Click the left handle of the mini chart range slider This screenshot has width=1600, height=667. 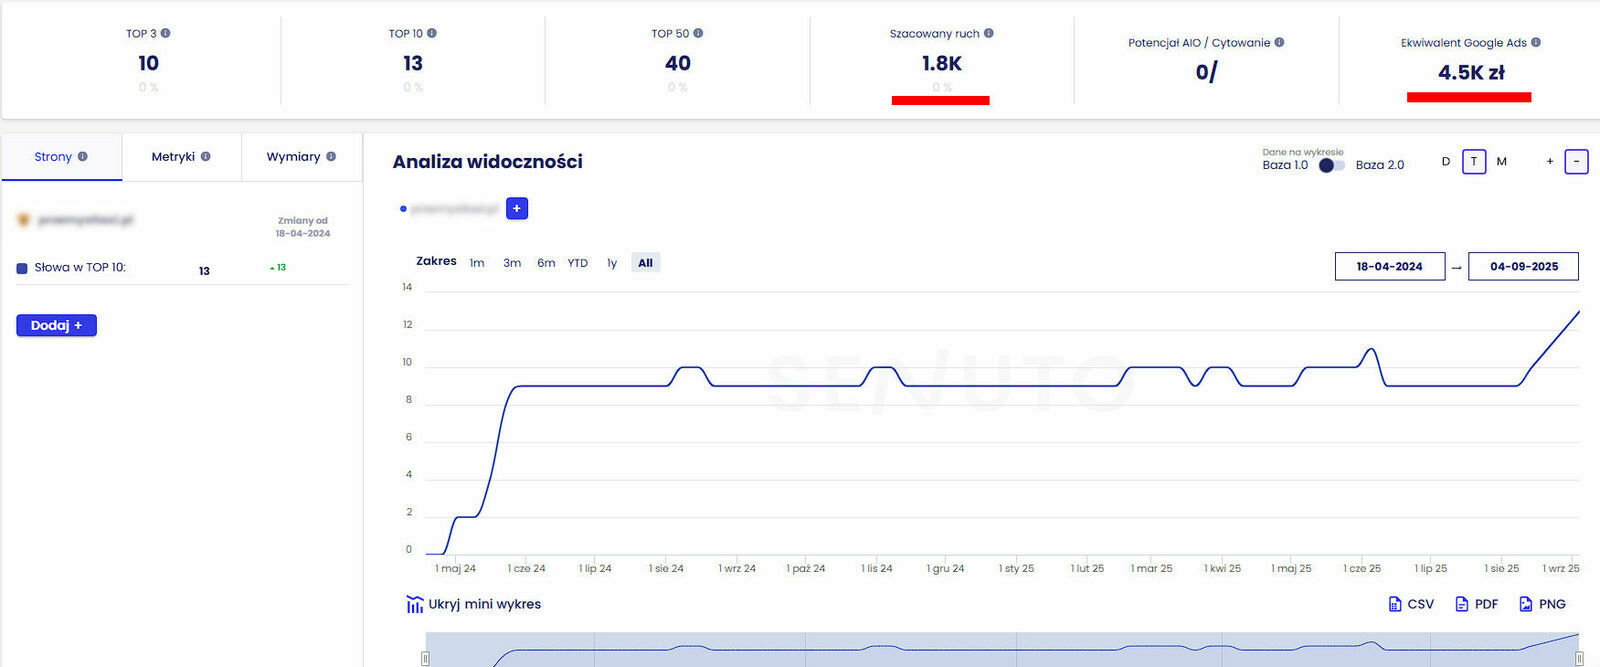tap(425, 658)
